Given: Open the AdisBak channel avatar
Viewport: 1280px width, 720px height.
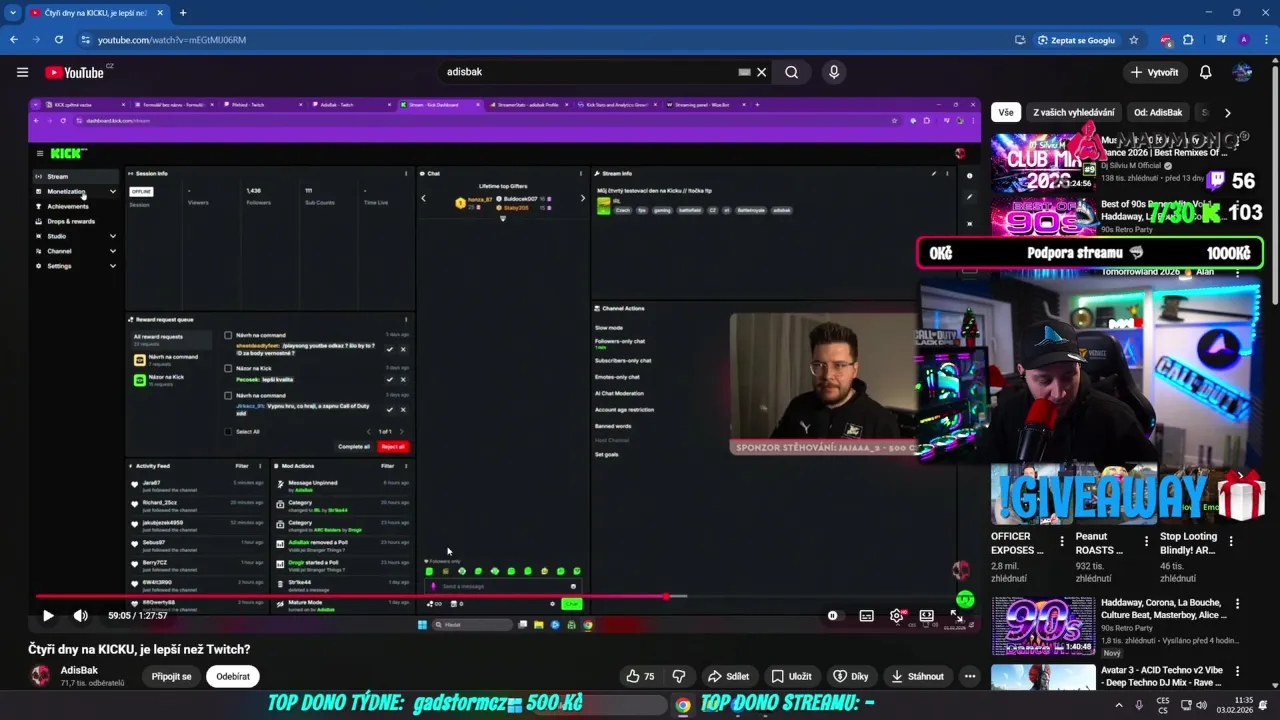Looking at the screenshot, I should pos(40,676).
